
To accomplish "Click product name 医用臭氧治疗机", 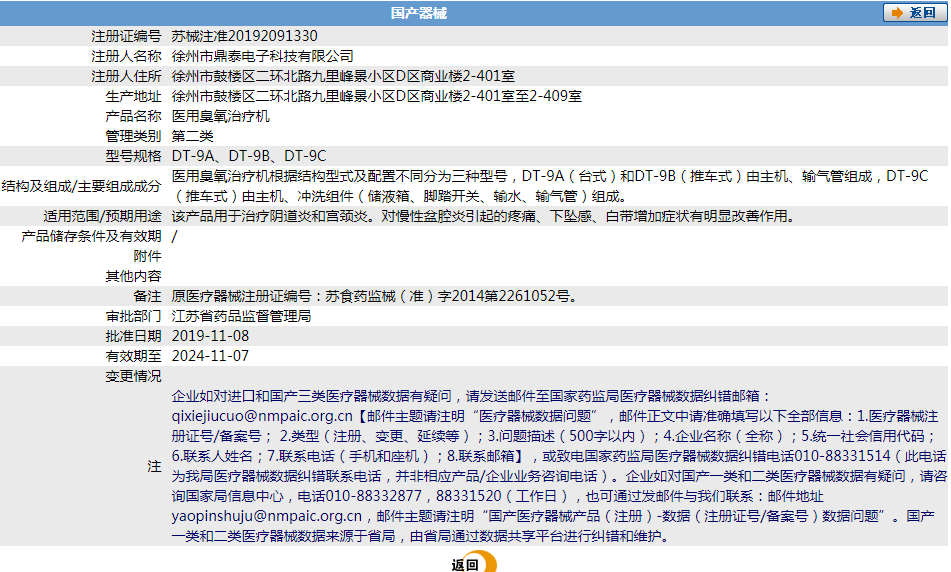I will (221, 116).
